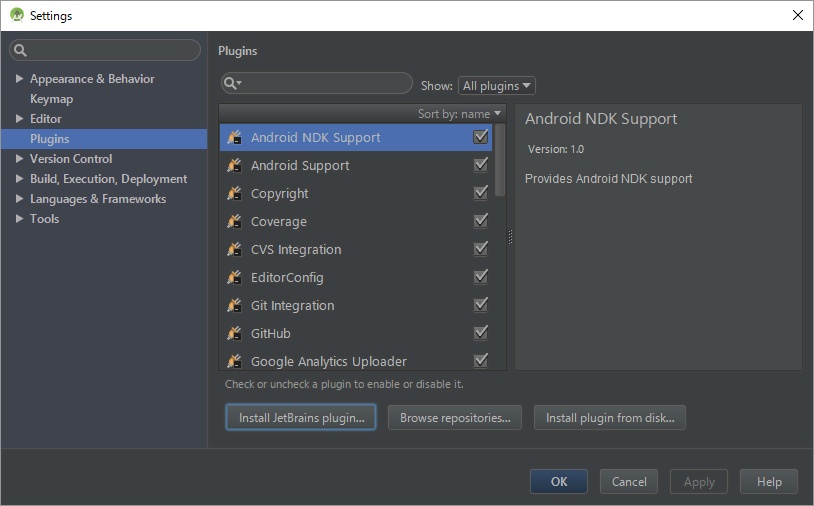The image size is (814, 506).
Task: Select Plugins in the settings sidebar
Action: click(x=104, y=139)
